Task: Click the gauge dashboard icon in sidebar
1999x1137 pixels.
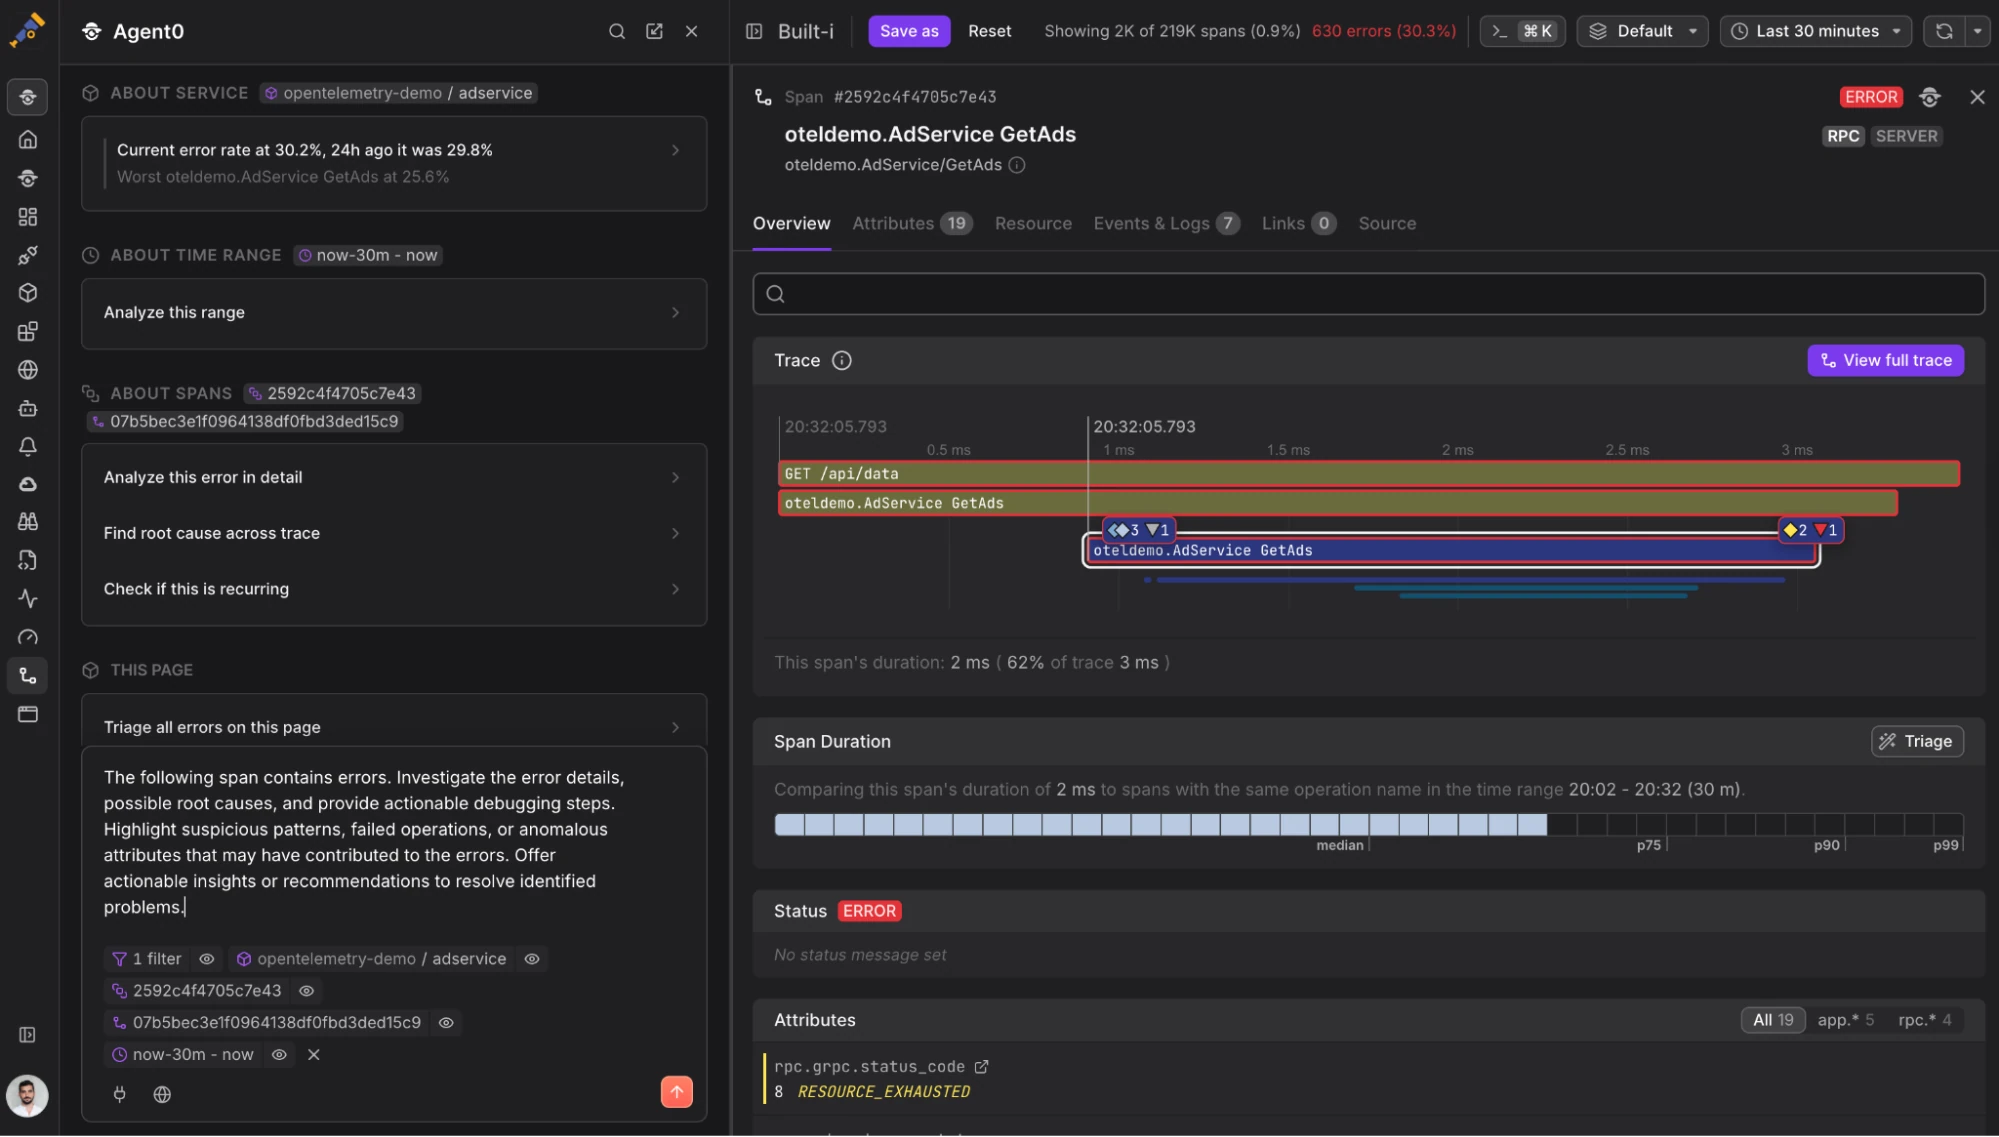Action: pyautogui.click(x=28, y=637)
